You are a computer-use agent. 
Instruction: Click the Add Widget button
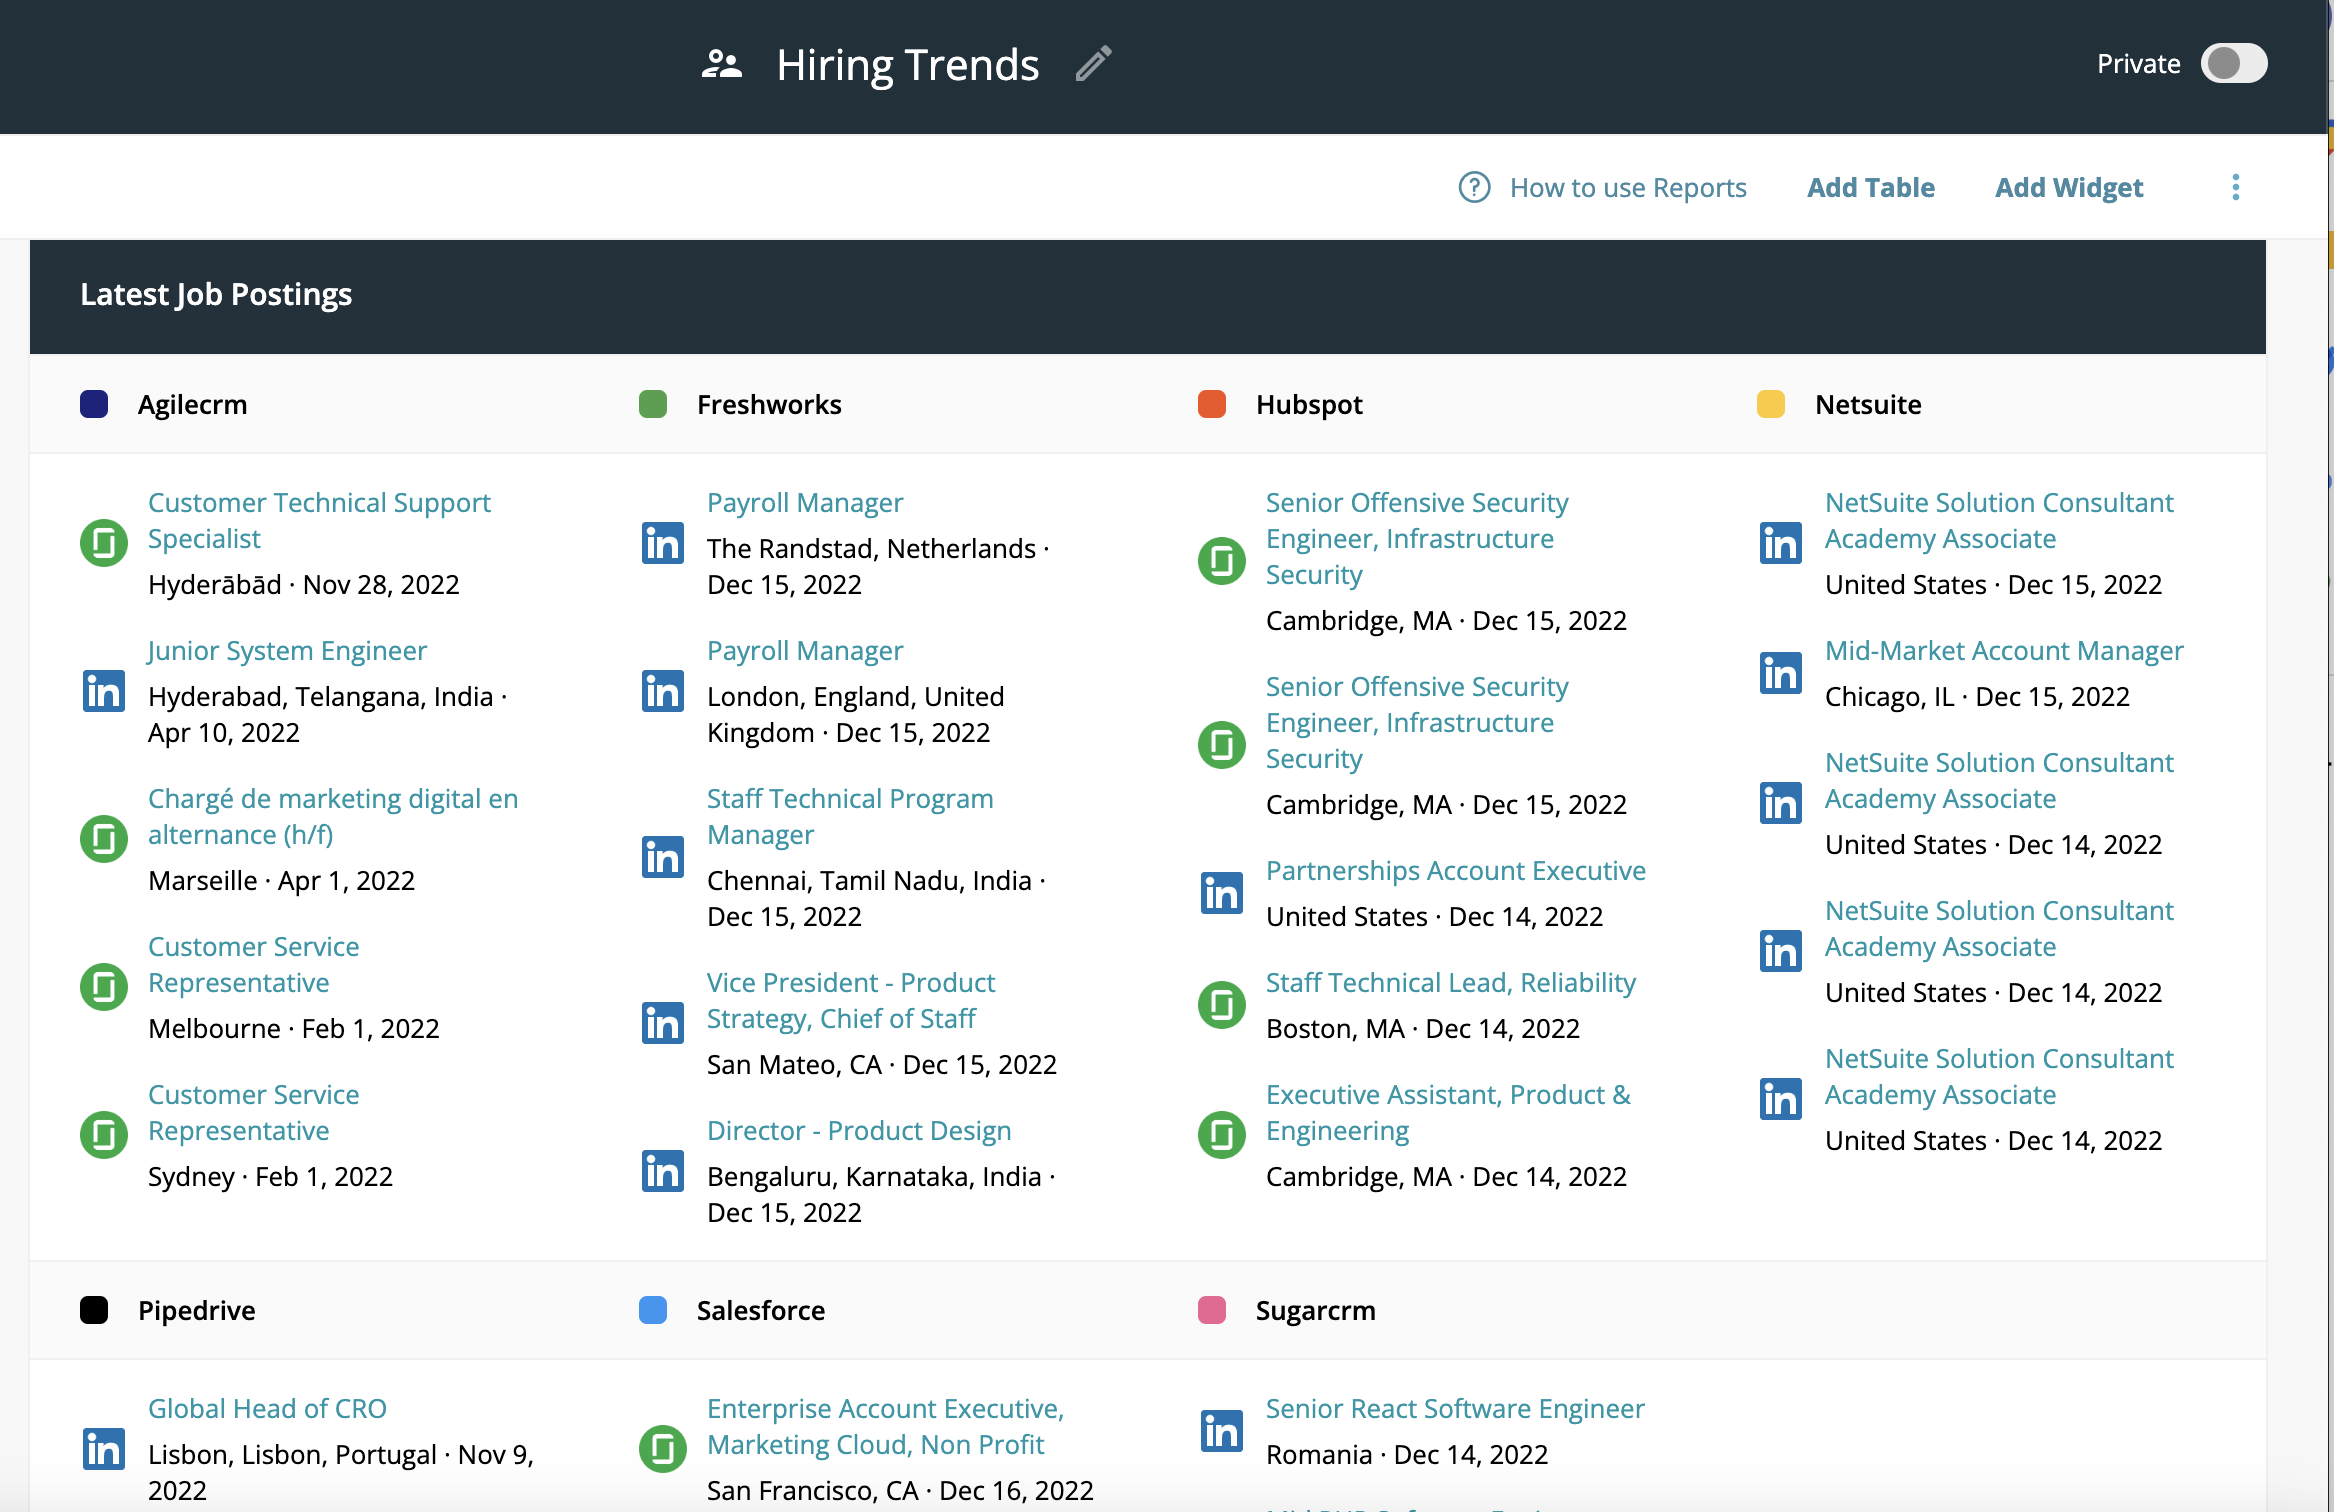[2069, 187]
